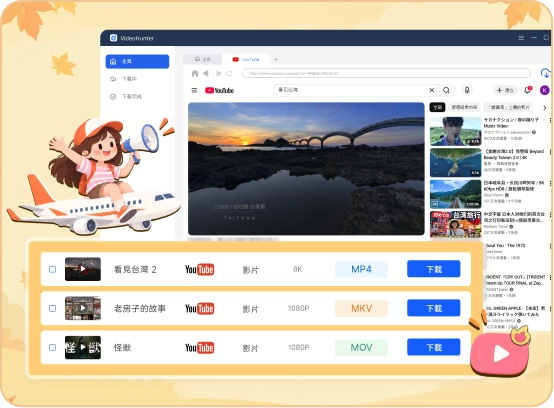Click download button for 老房子的故事

coord(434,308)
